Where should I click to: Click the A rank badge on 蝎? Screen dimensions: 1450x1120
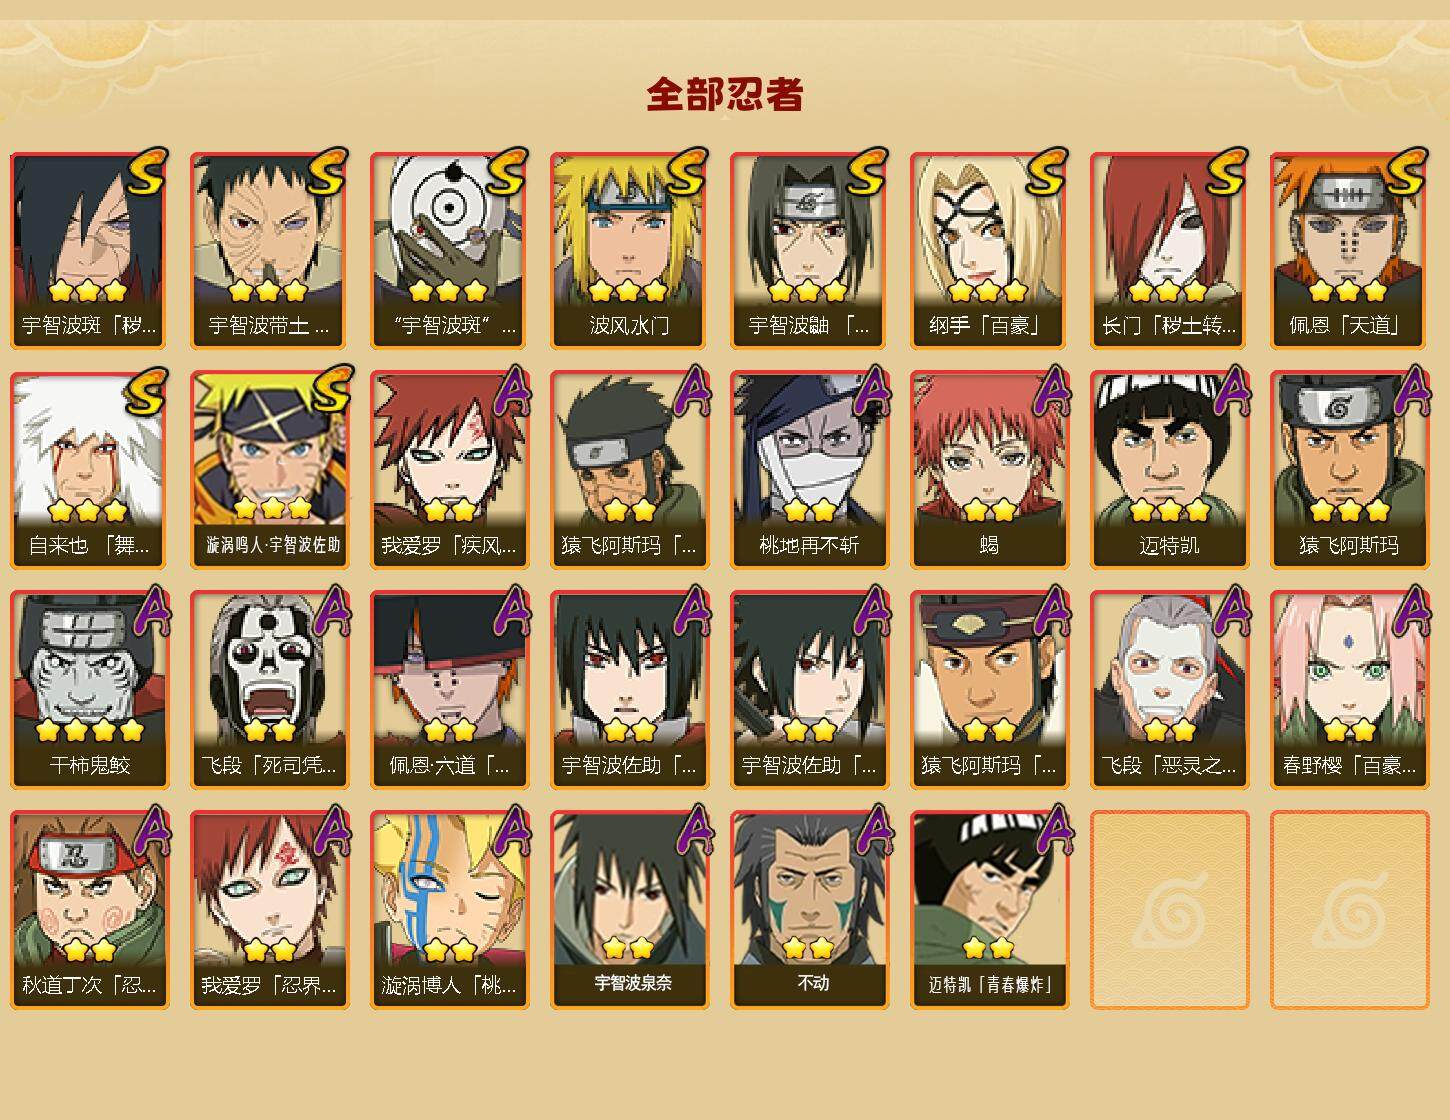[1050, 391]
